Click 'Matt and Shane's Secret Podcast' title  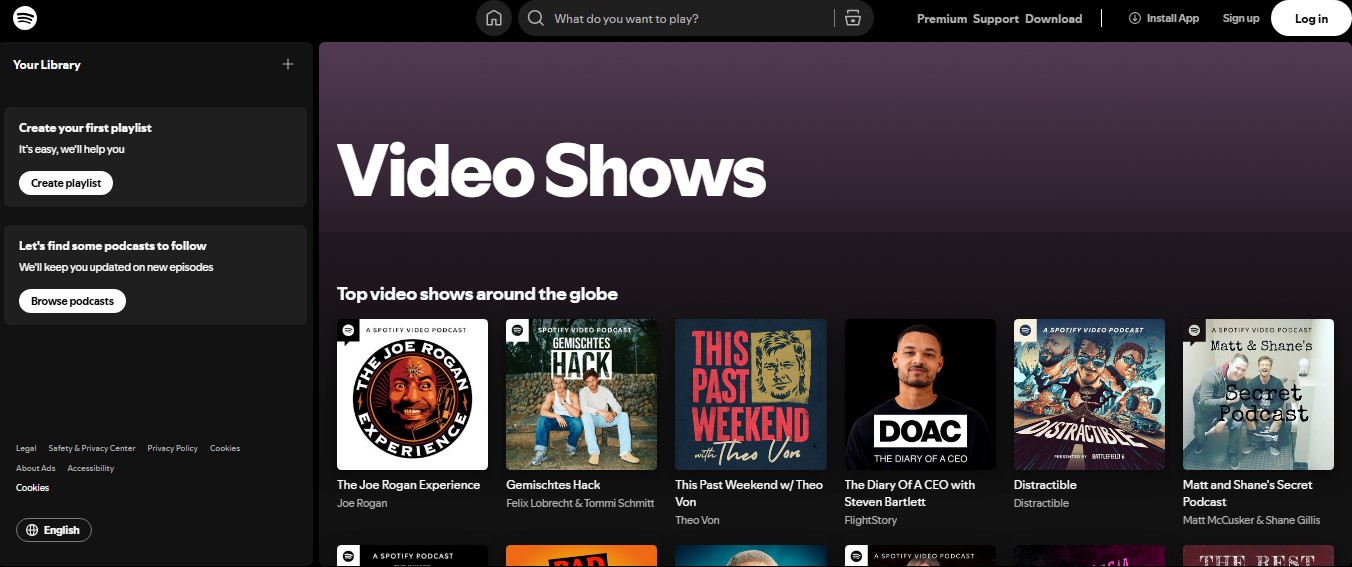click(1248, 493)
